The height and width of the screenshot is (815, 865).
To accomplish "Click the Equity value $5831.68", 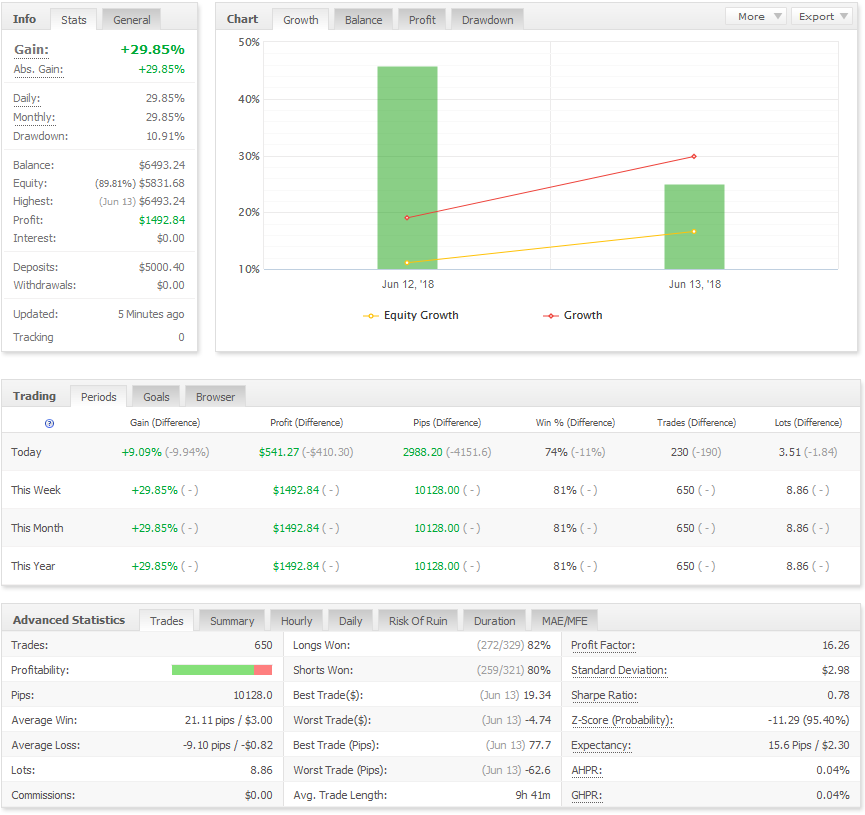I will [162, 183].
